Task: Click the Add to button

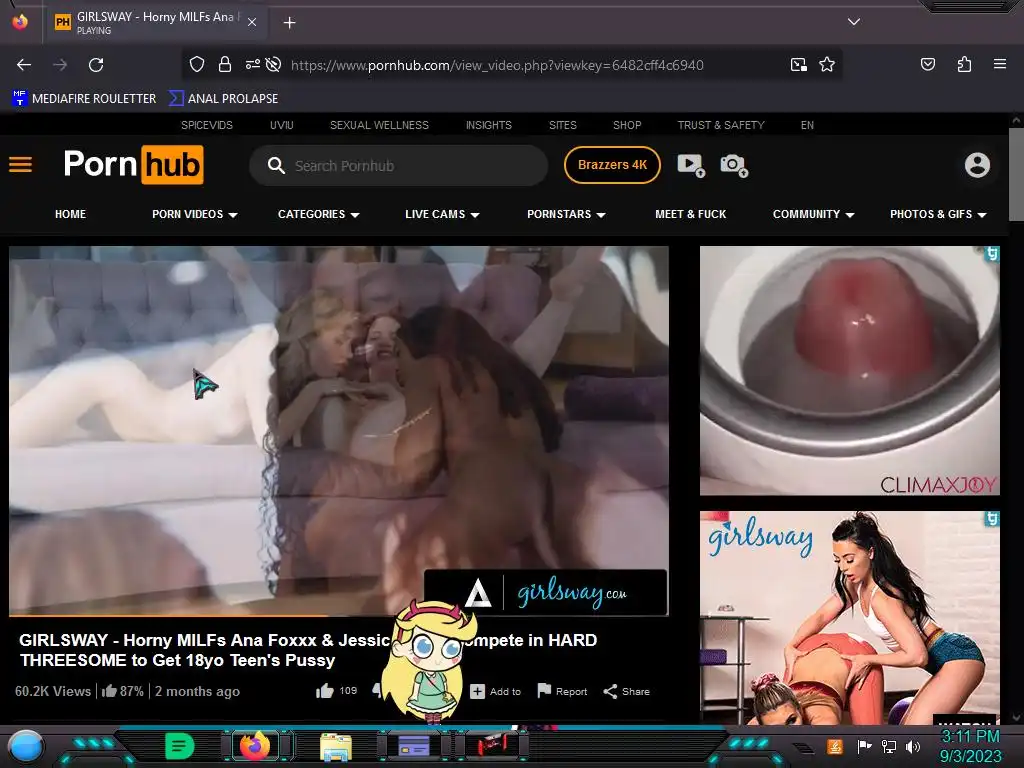Action: (x=496, y=692)
